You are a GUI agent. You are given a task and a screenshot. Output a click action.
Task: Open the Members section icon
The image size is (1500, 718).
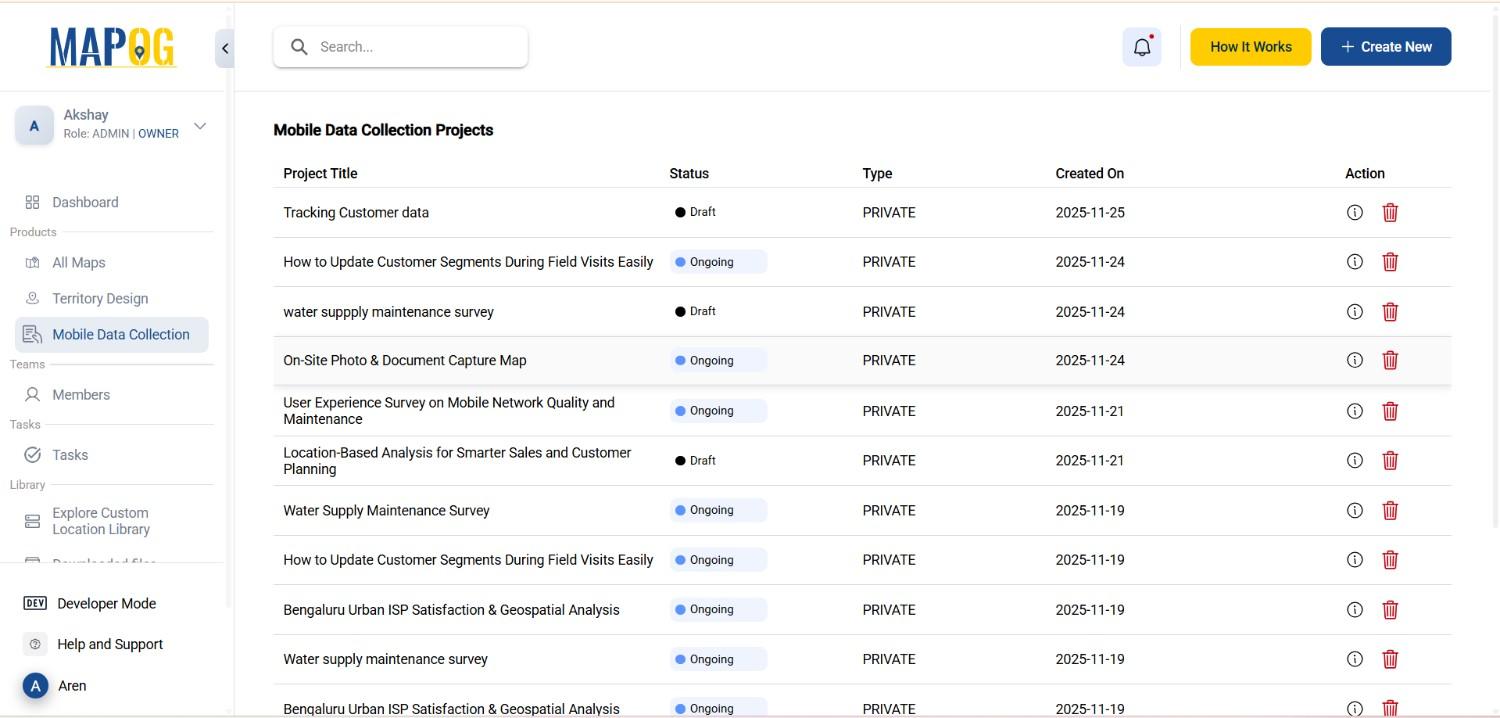[31, 394]
